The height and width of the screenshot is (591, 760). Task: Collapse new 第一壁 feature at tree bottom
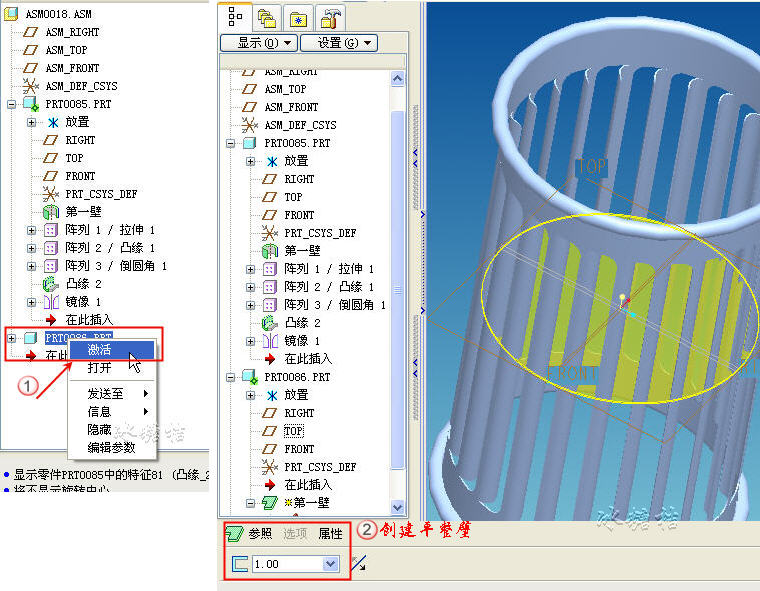tap(250, 503)
